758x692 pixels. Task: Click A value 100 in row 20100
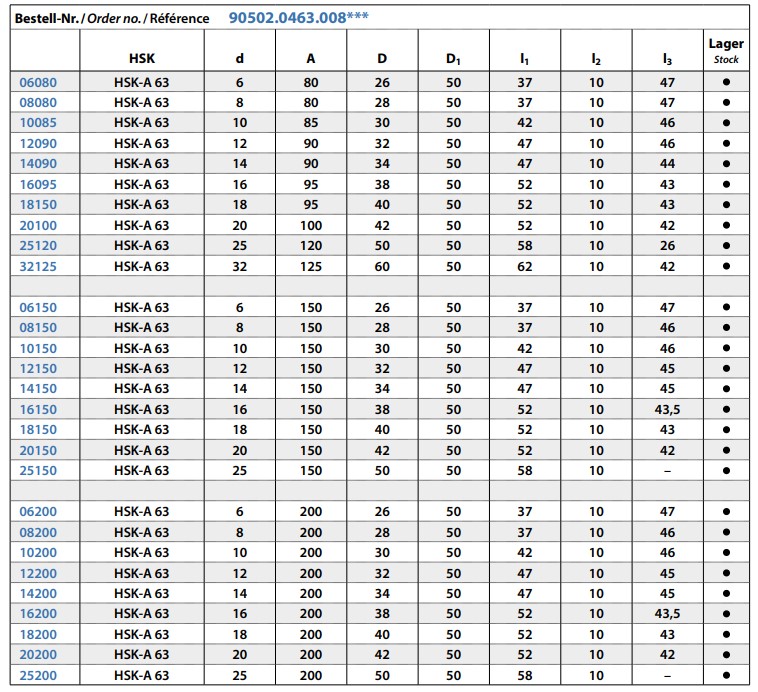311,226
